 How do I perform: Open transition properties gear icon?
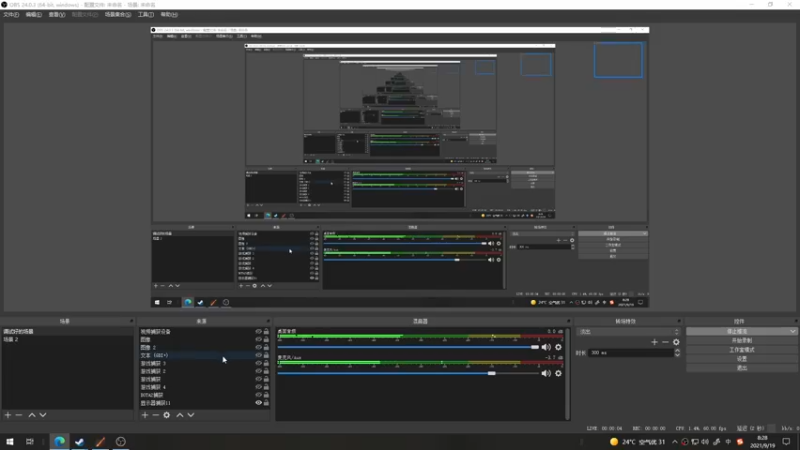[x=676, y=342]
